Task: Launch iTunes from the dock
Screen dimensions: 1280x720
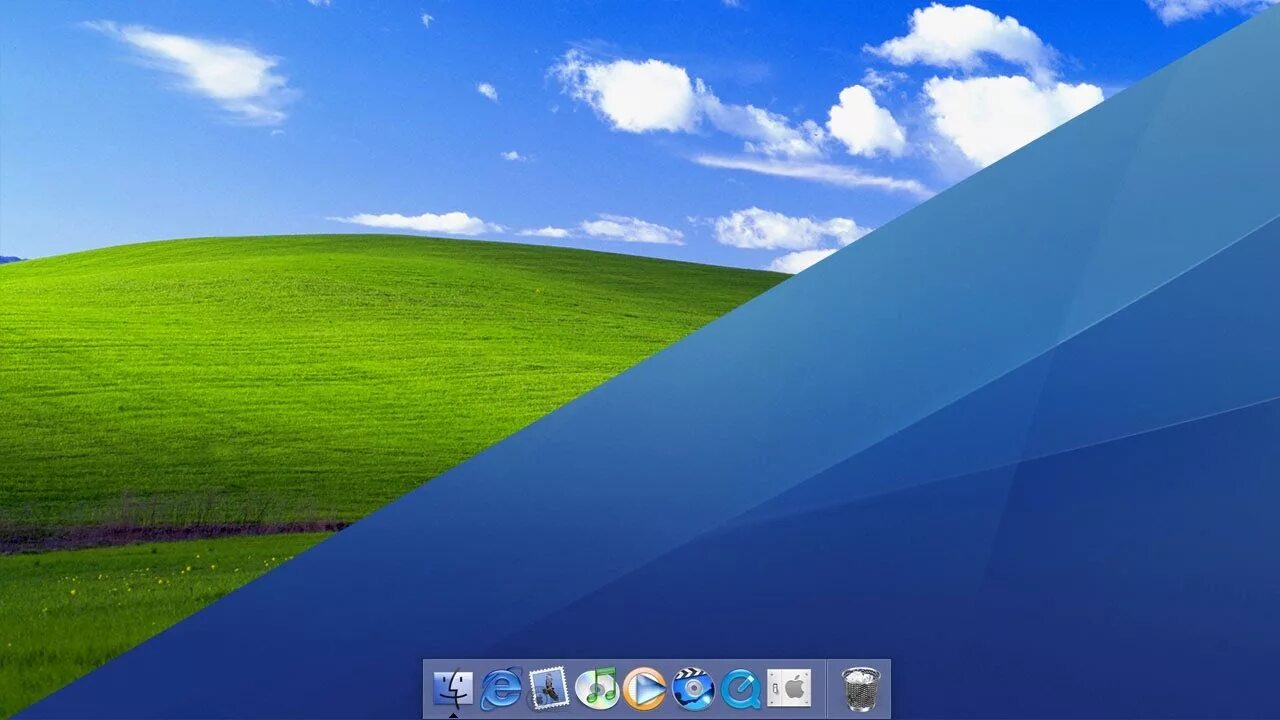Action: 597,688
